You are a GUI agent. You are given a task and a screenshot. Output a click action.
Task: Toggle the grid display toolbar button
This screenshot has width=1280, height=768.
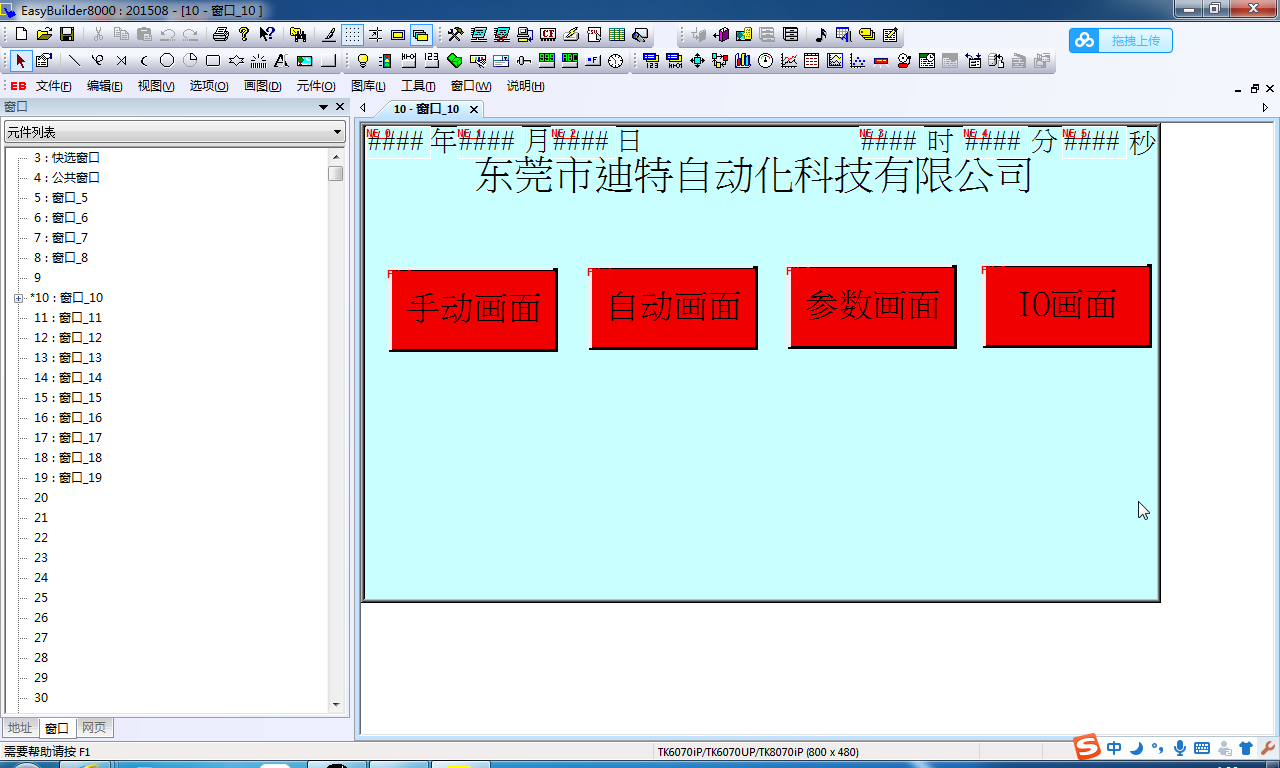pos(352,34)
